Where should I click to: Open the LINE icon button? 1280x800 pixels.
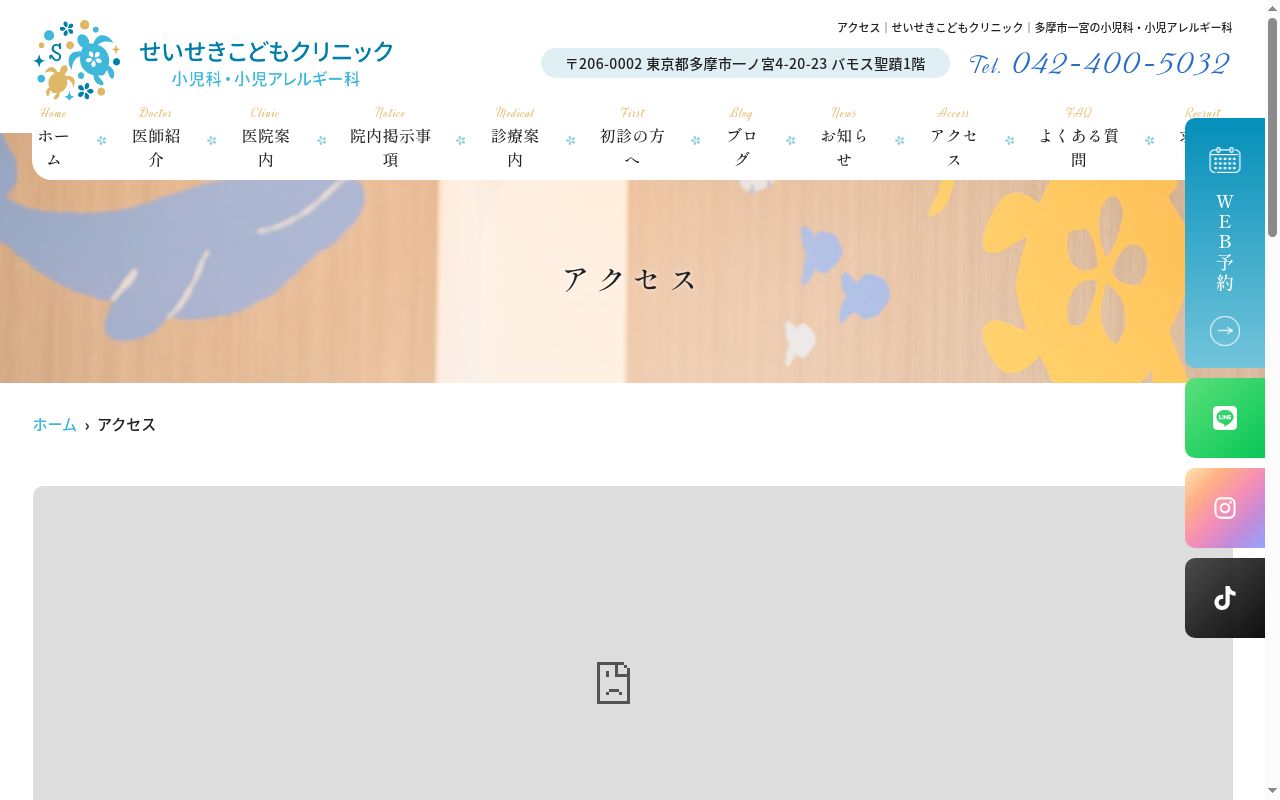coord(1225,418)
